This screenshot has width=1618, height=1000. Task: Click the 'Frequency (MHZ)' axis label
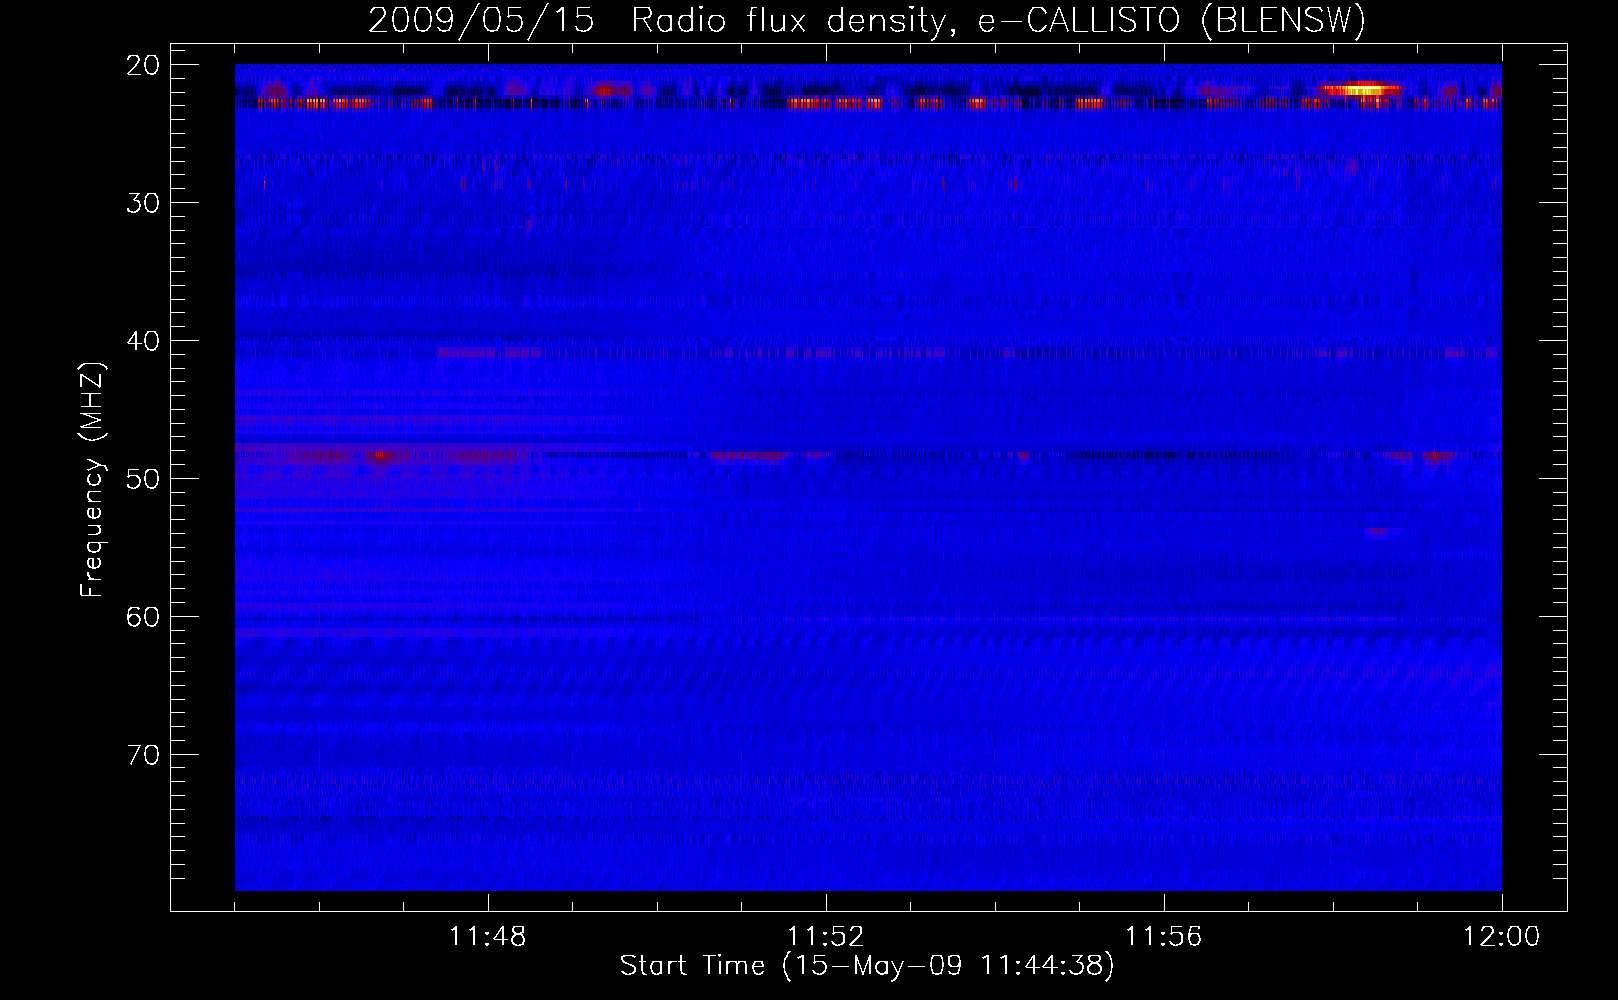pyautogui.click(x=92, y=479)
